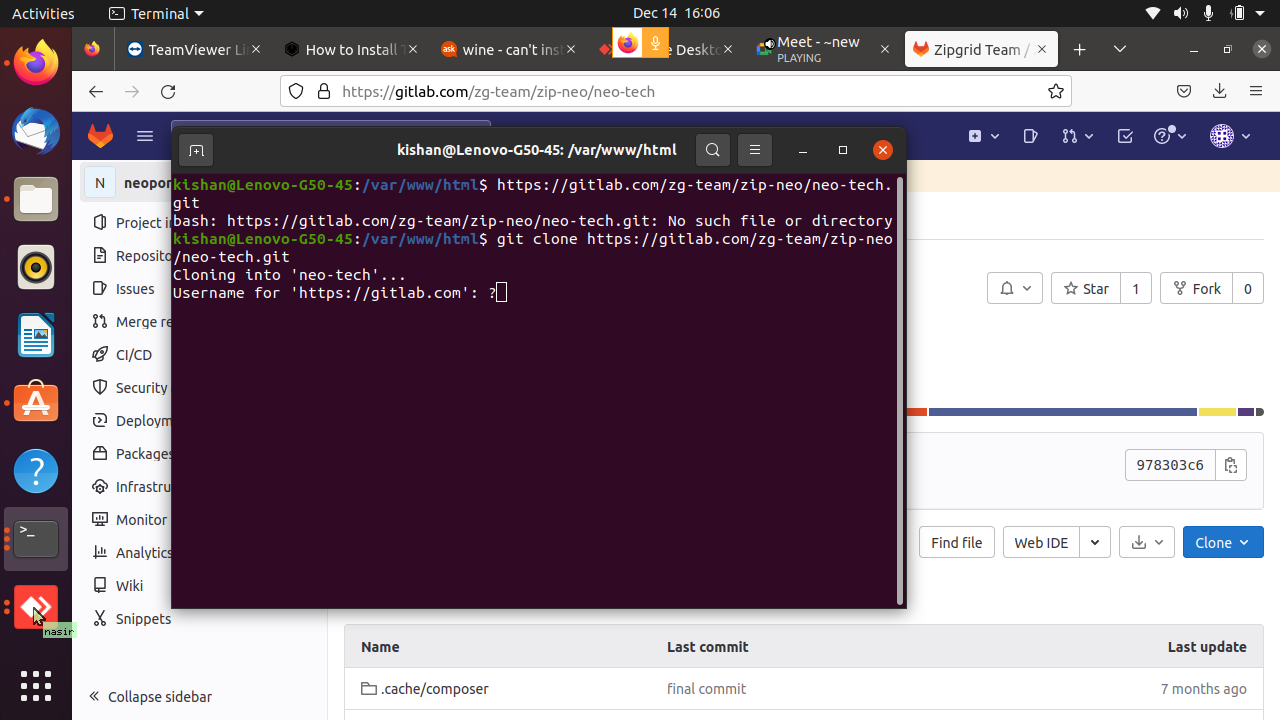This screenshot has width=1280, height=720.
Task: Open the Terminal app menu in top bar
Action: (x=156, y=13)
